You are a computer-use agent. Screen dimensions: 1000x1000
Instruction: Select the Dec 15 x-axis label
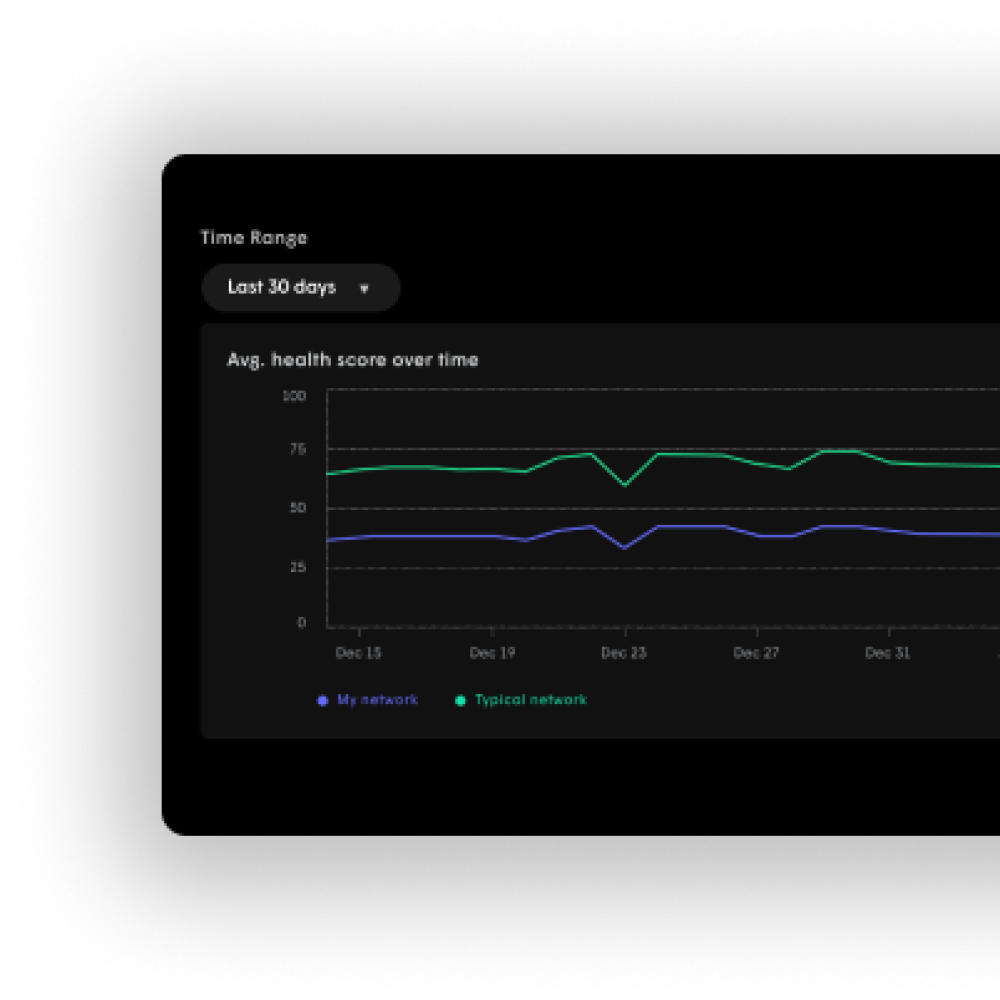pyautogui.click(x=358, y=653)
